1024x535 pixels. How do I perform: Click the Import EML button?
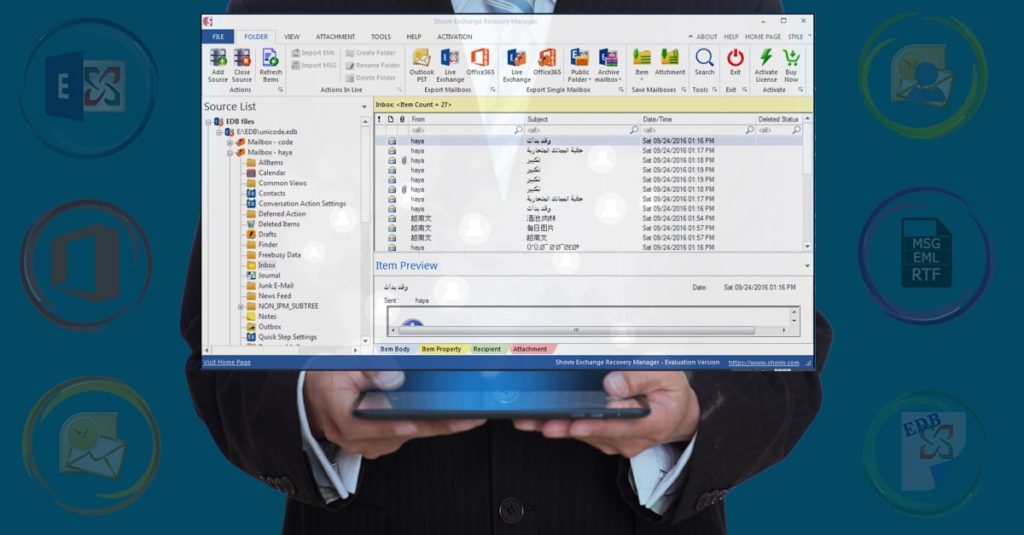(313, 53)
